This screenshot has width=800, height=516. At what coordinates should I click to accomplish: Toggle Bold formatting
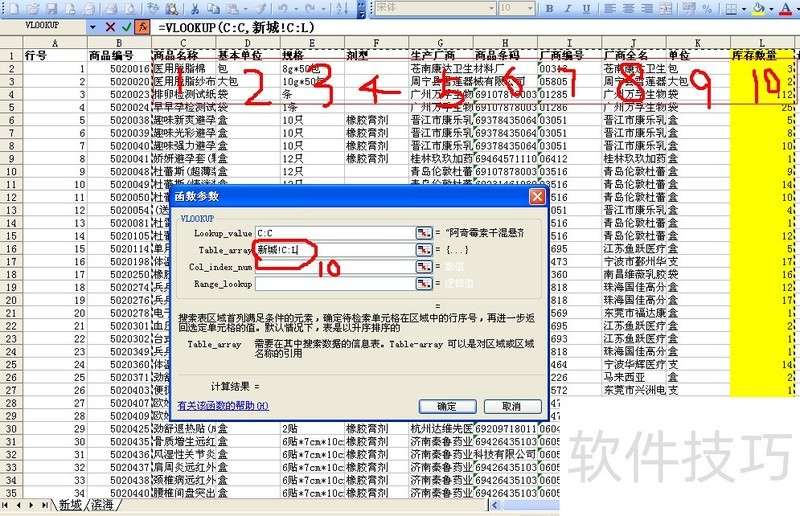[549, 9]
